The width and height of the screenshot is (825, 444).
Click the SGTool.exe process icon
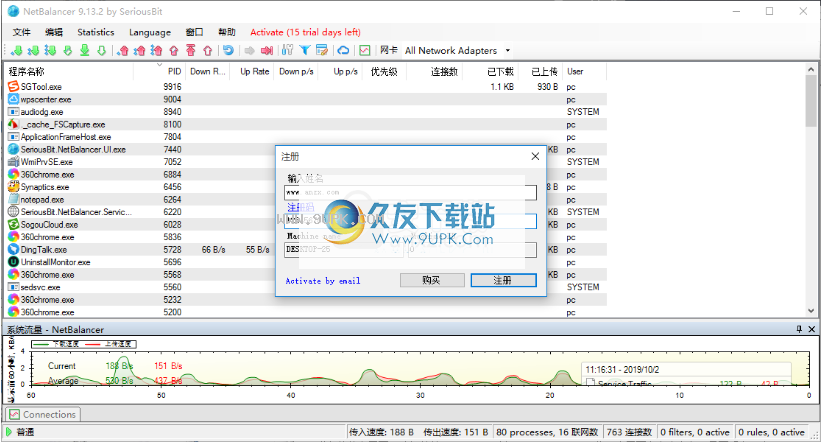[x=13, y=86]
